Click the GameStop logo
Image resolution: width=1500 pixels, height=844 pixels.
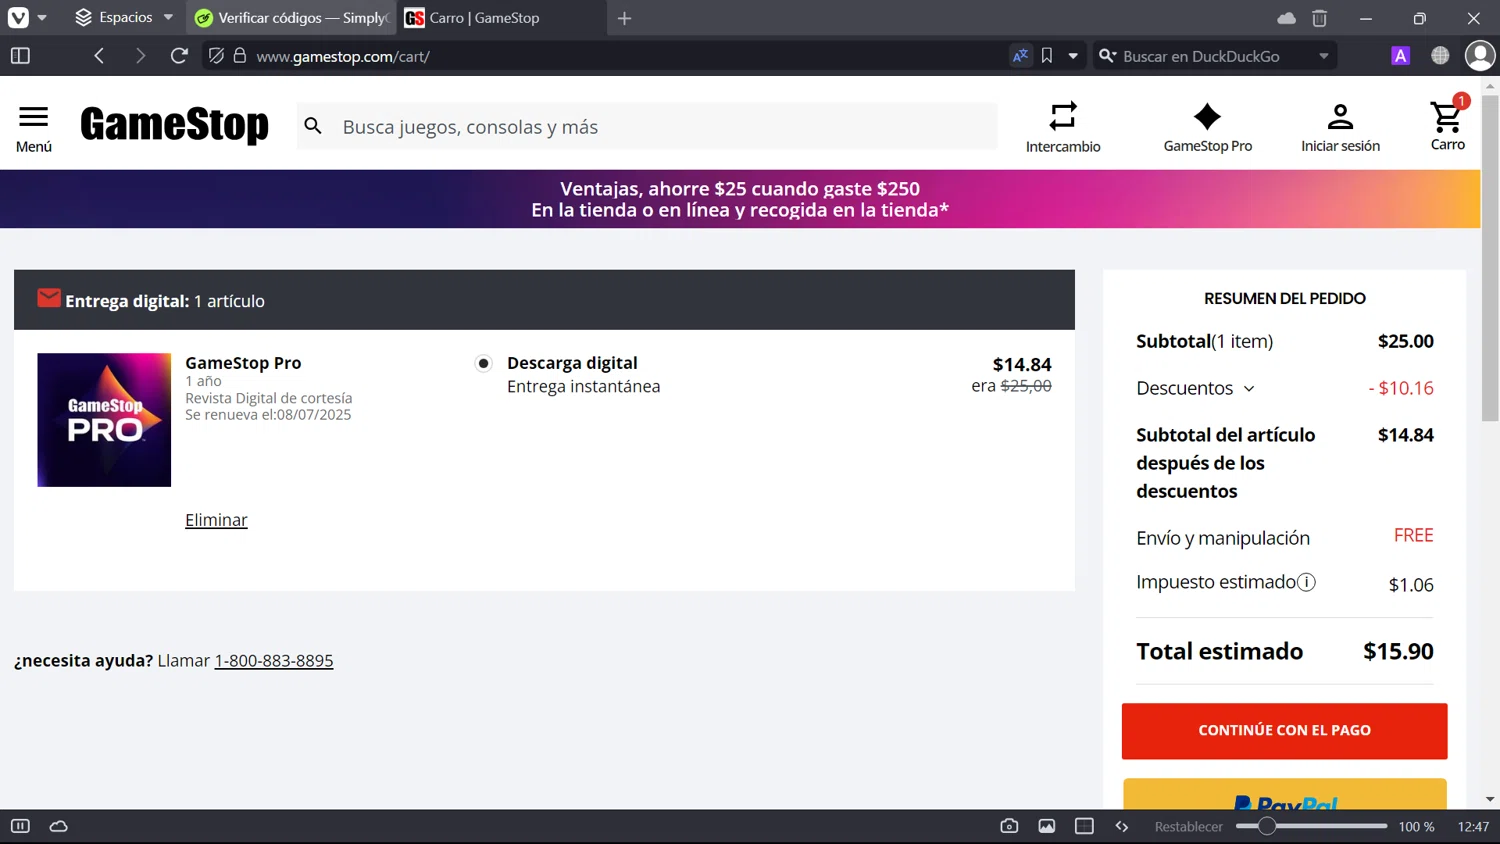click(x=174, y=125)
